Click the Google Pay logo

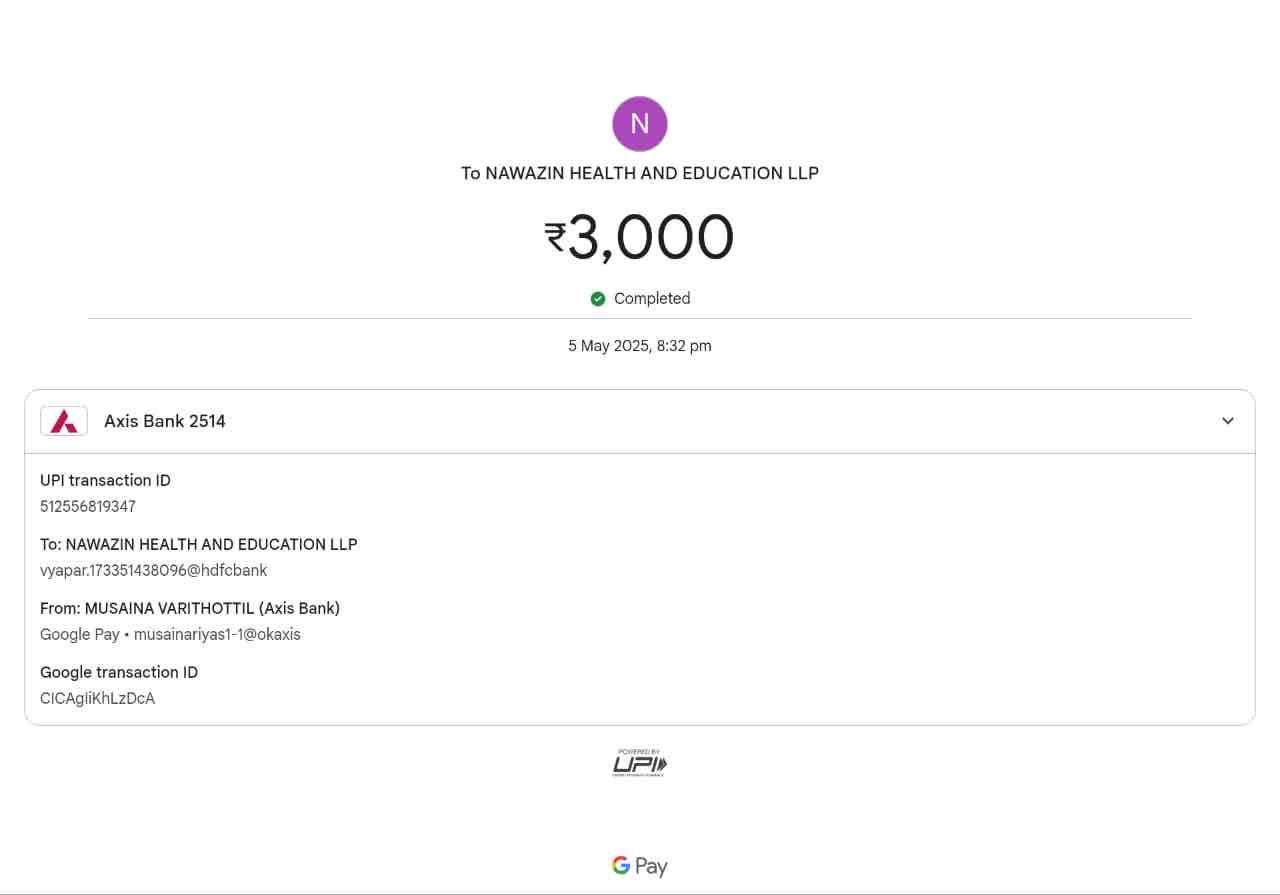(640, 866)
